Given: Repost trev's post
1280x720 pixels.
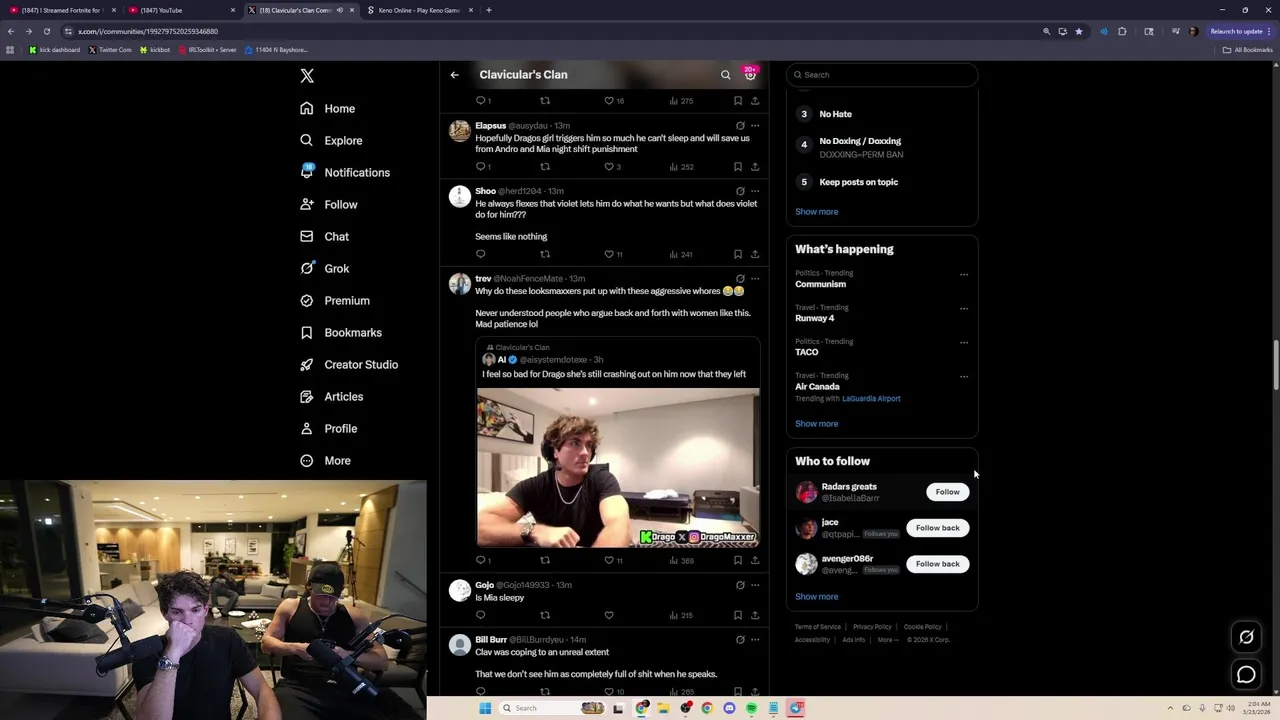Looking at the screenshot, I should pos(545,560).
